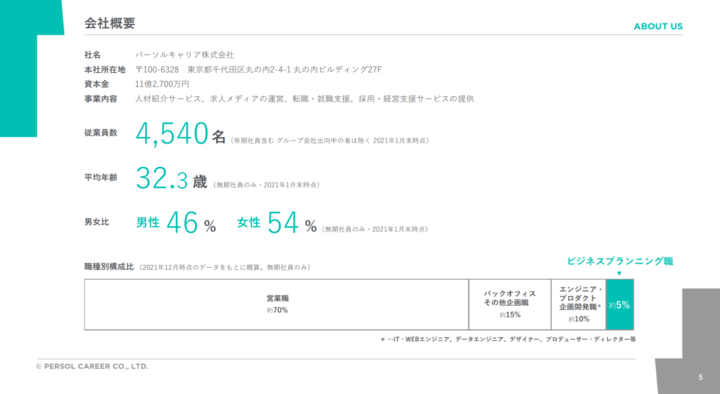Select the バックオフィス その他企画職 segment
The width and height of the screenshot is (720, 394).
(510, 304)
